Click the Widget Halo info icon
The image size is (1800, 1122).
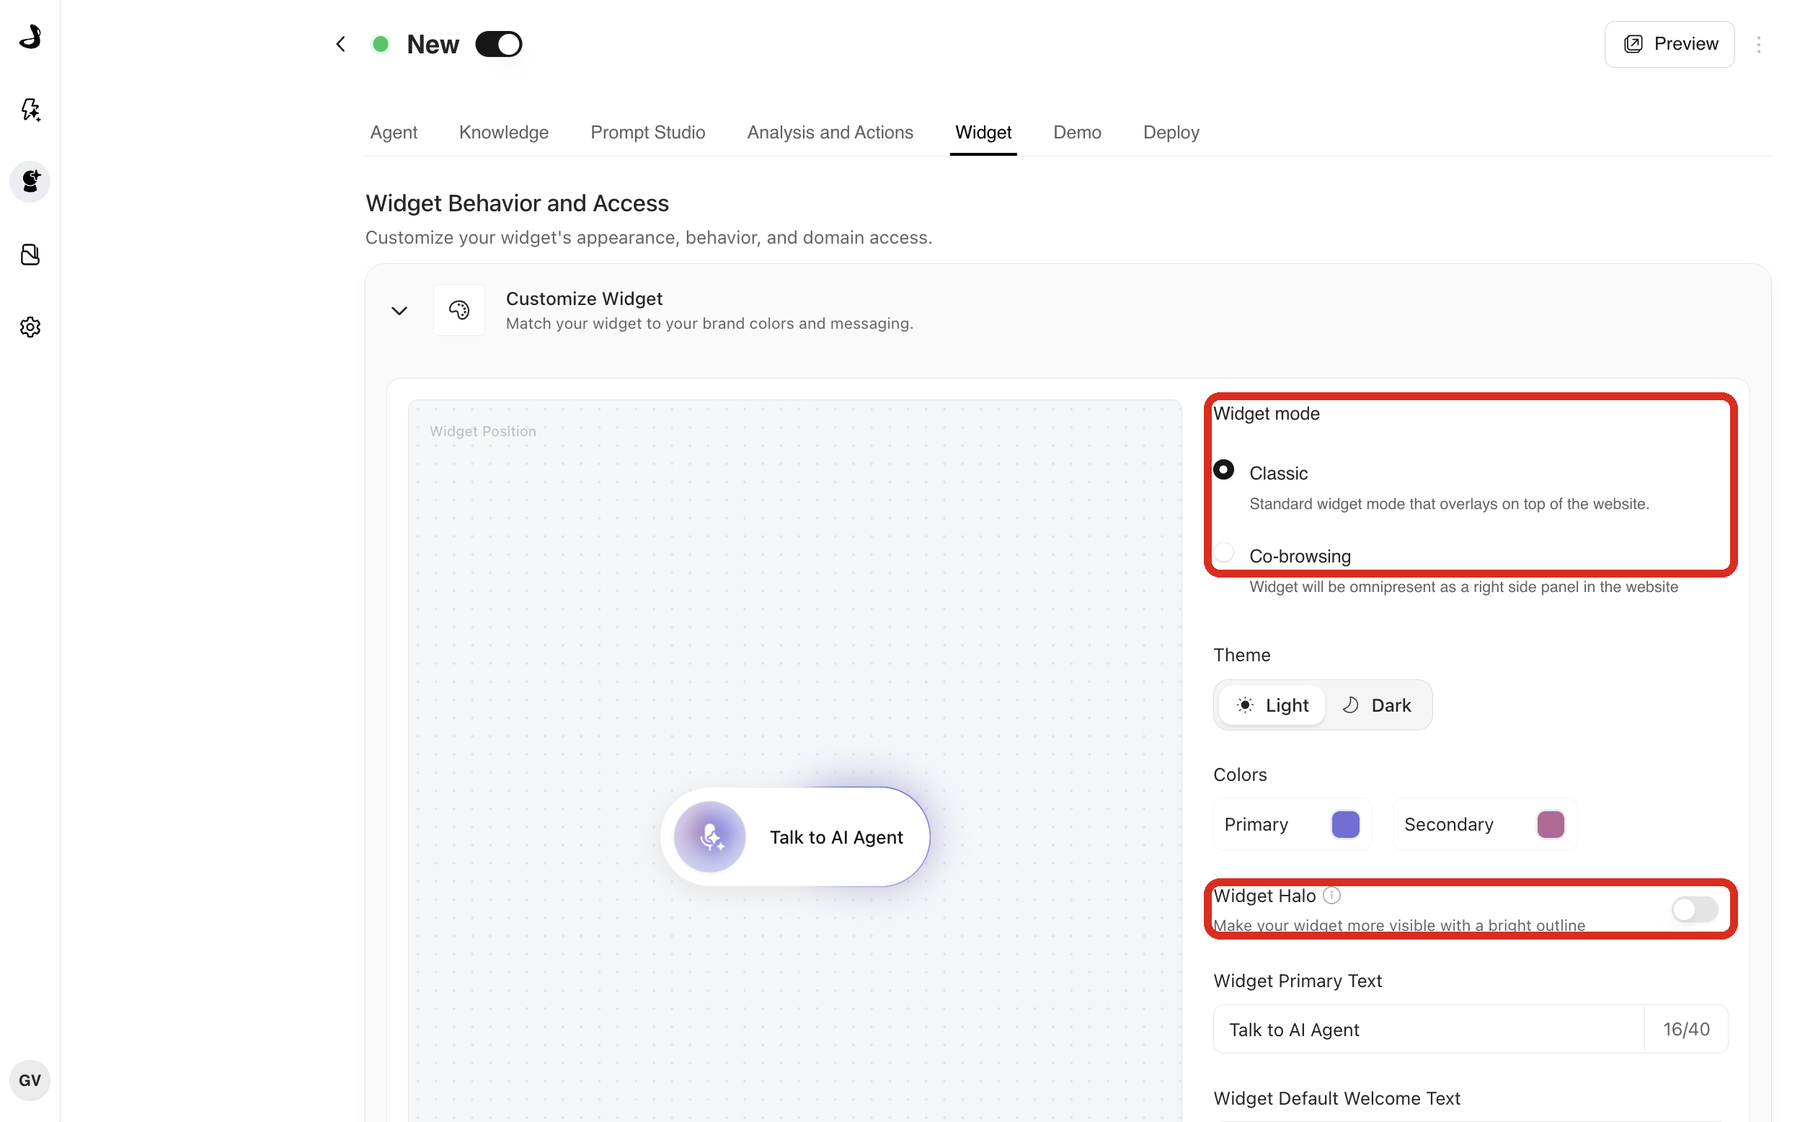(1332, 895)
